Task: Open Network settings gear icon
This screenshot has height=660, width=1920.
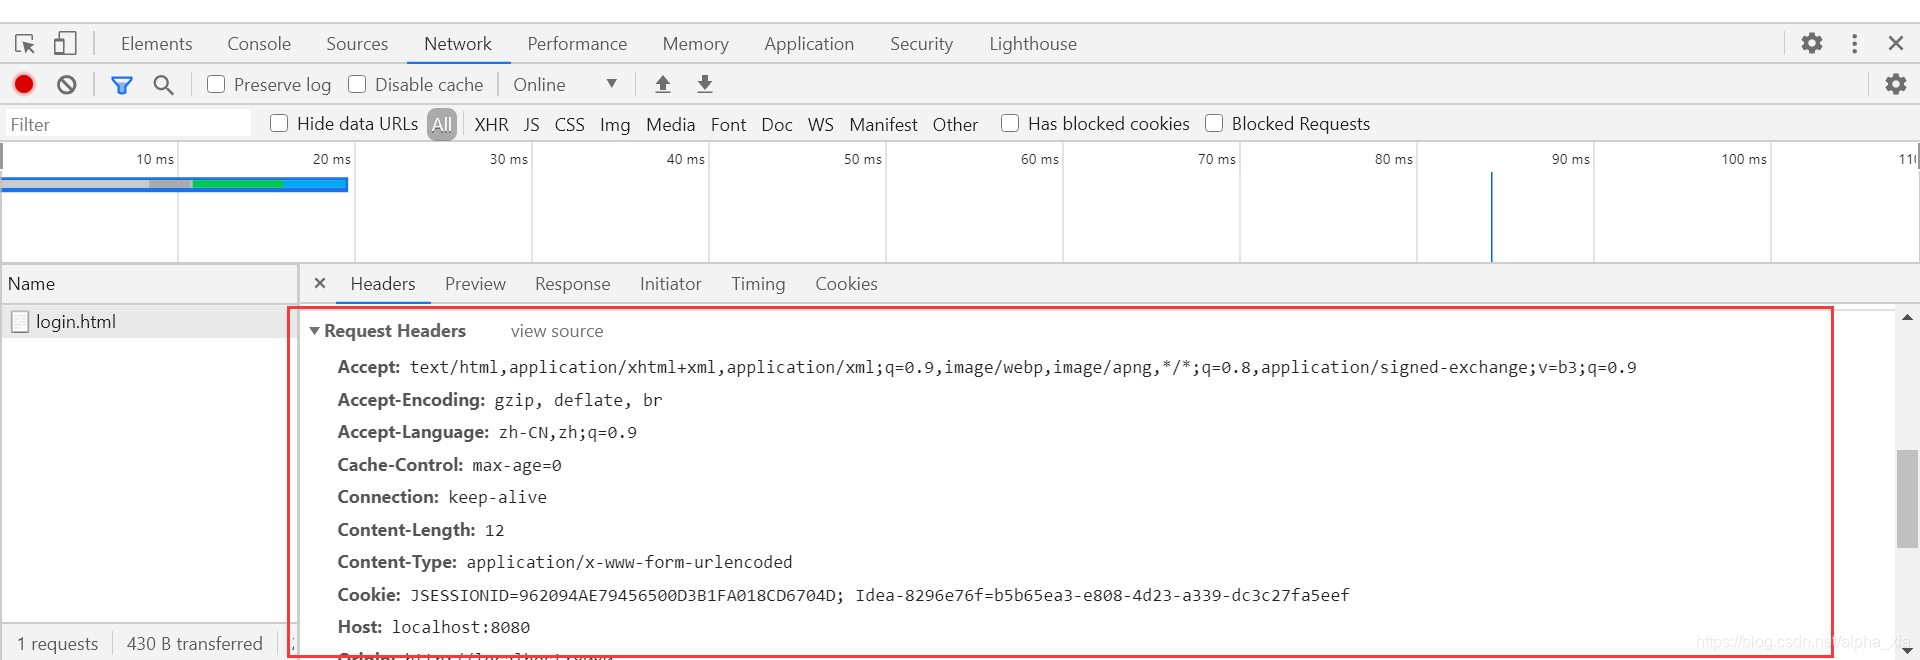Action: click(x=1896, y=84)
